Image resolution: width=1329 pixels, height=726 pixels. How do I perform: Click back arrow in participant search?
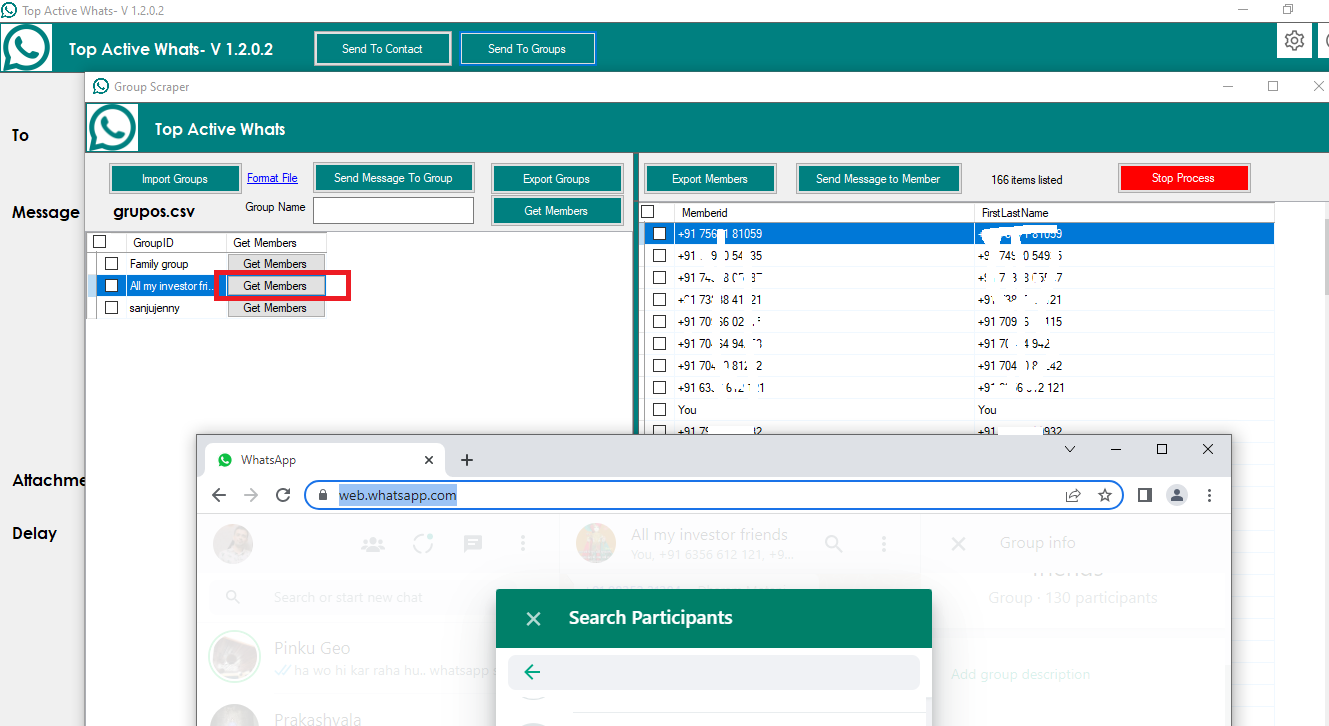(532, 673)
